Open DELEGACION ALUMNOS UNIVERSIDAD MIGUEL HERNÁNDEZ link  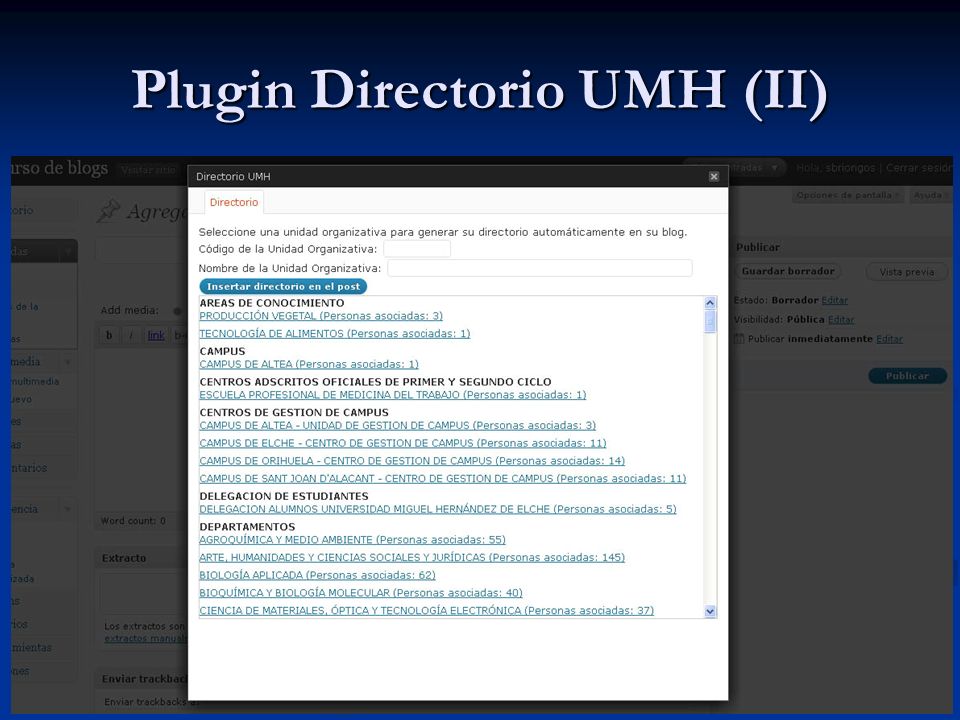(x=438, y=509)
